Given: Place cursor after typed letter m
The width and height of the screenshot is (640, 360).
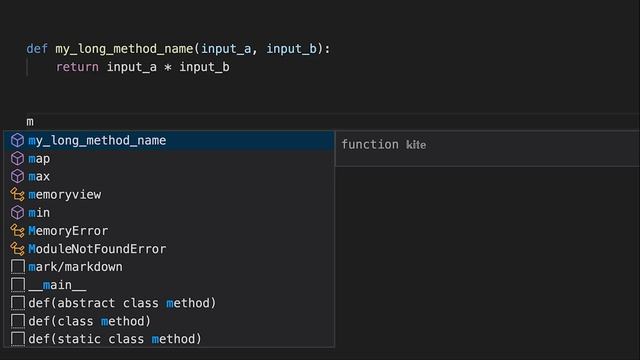Looking at the screenshot, I should tap(34, 122).
